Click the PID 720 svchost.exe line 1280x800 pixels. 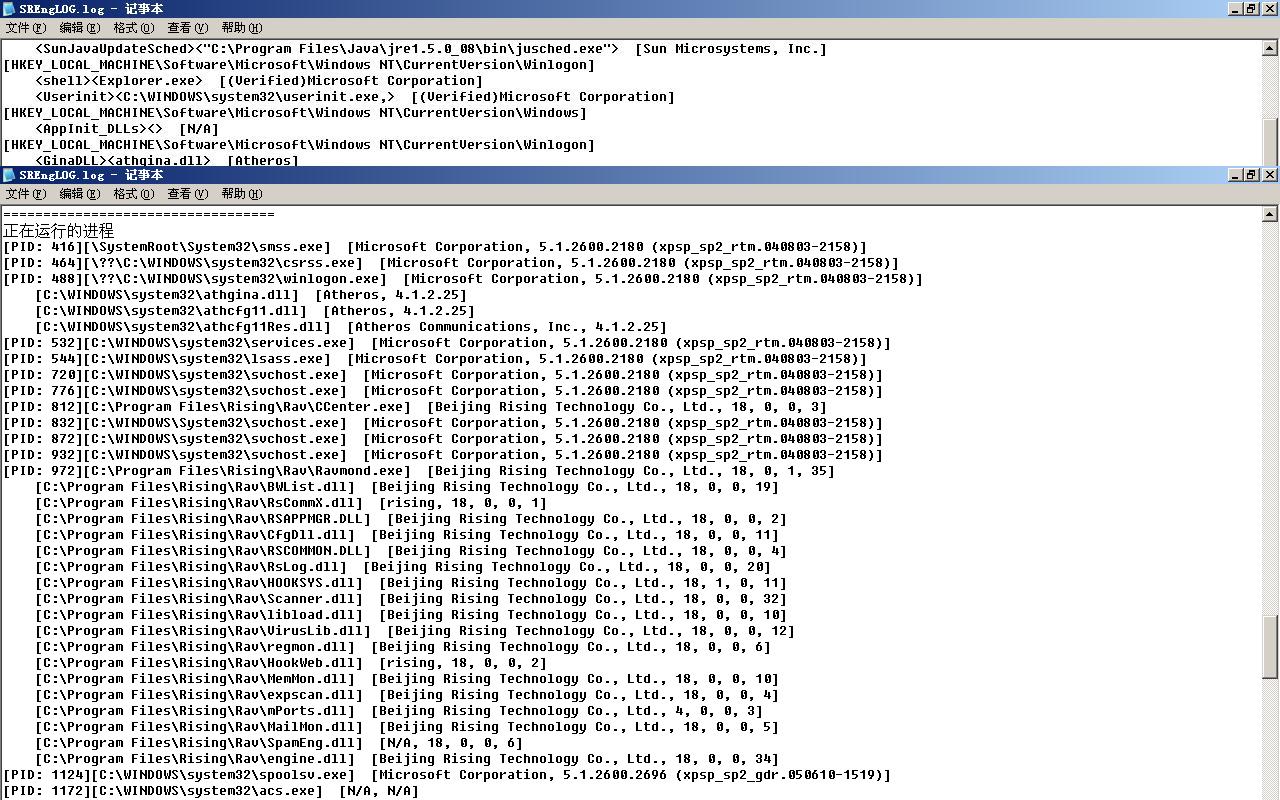443,375
